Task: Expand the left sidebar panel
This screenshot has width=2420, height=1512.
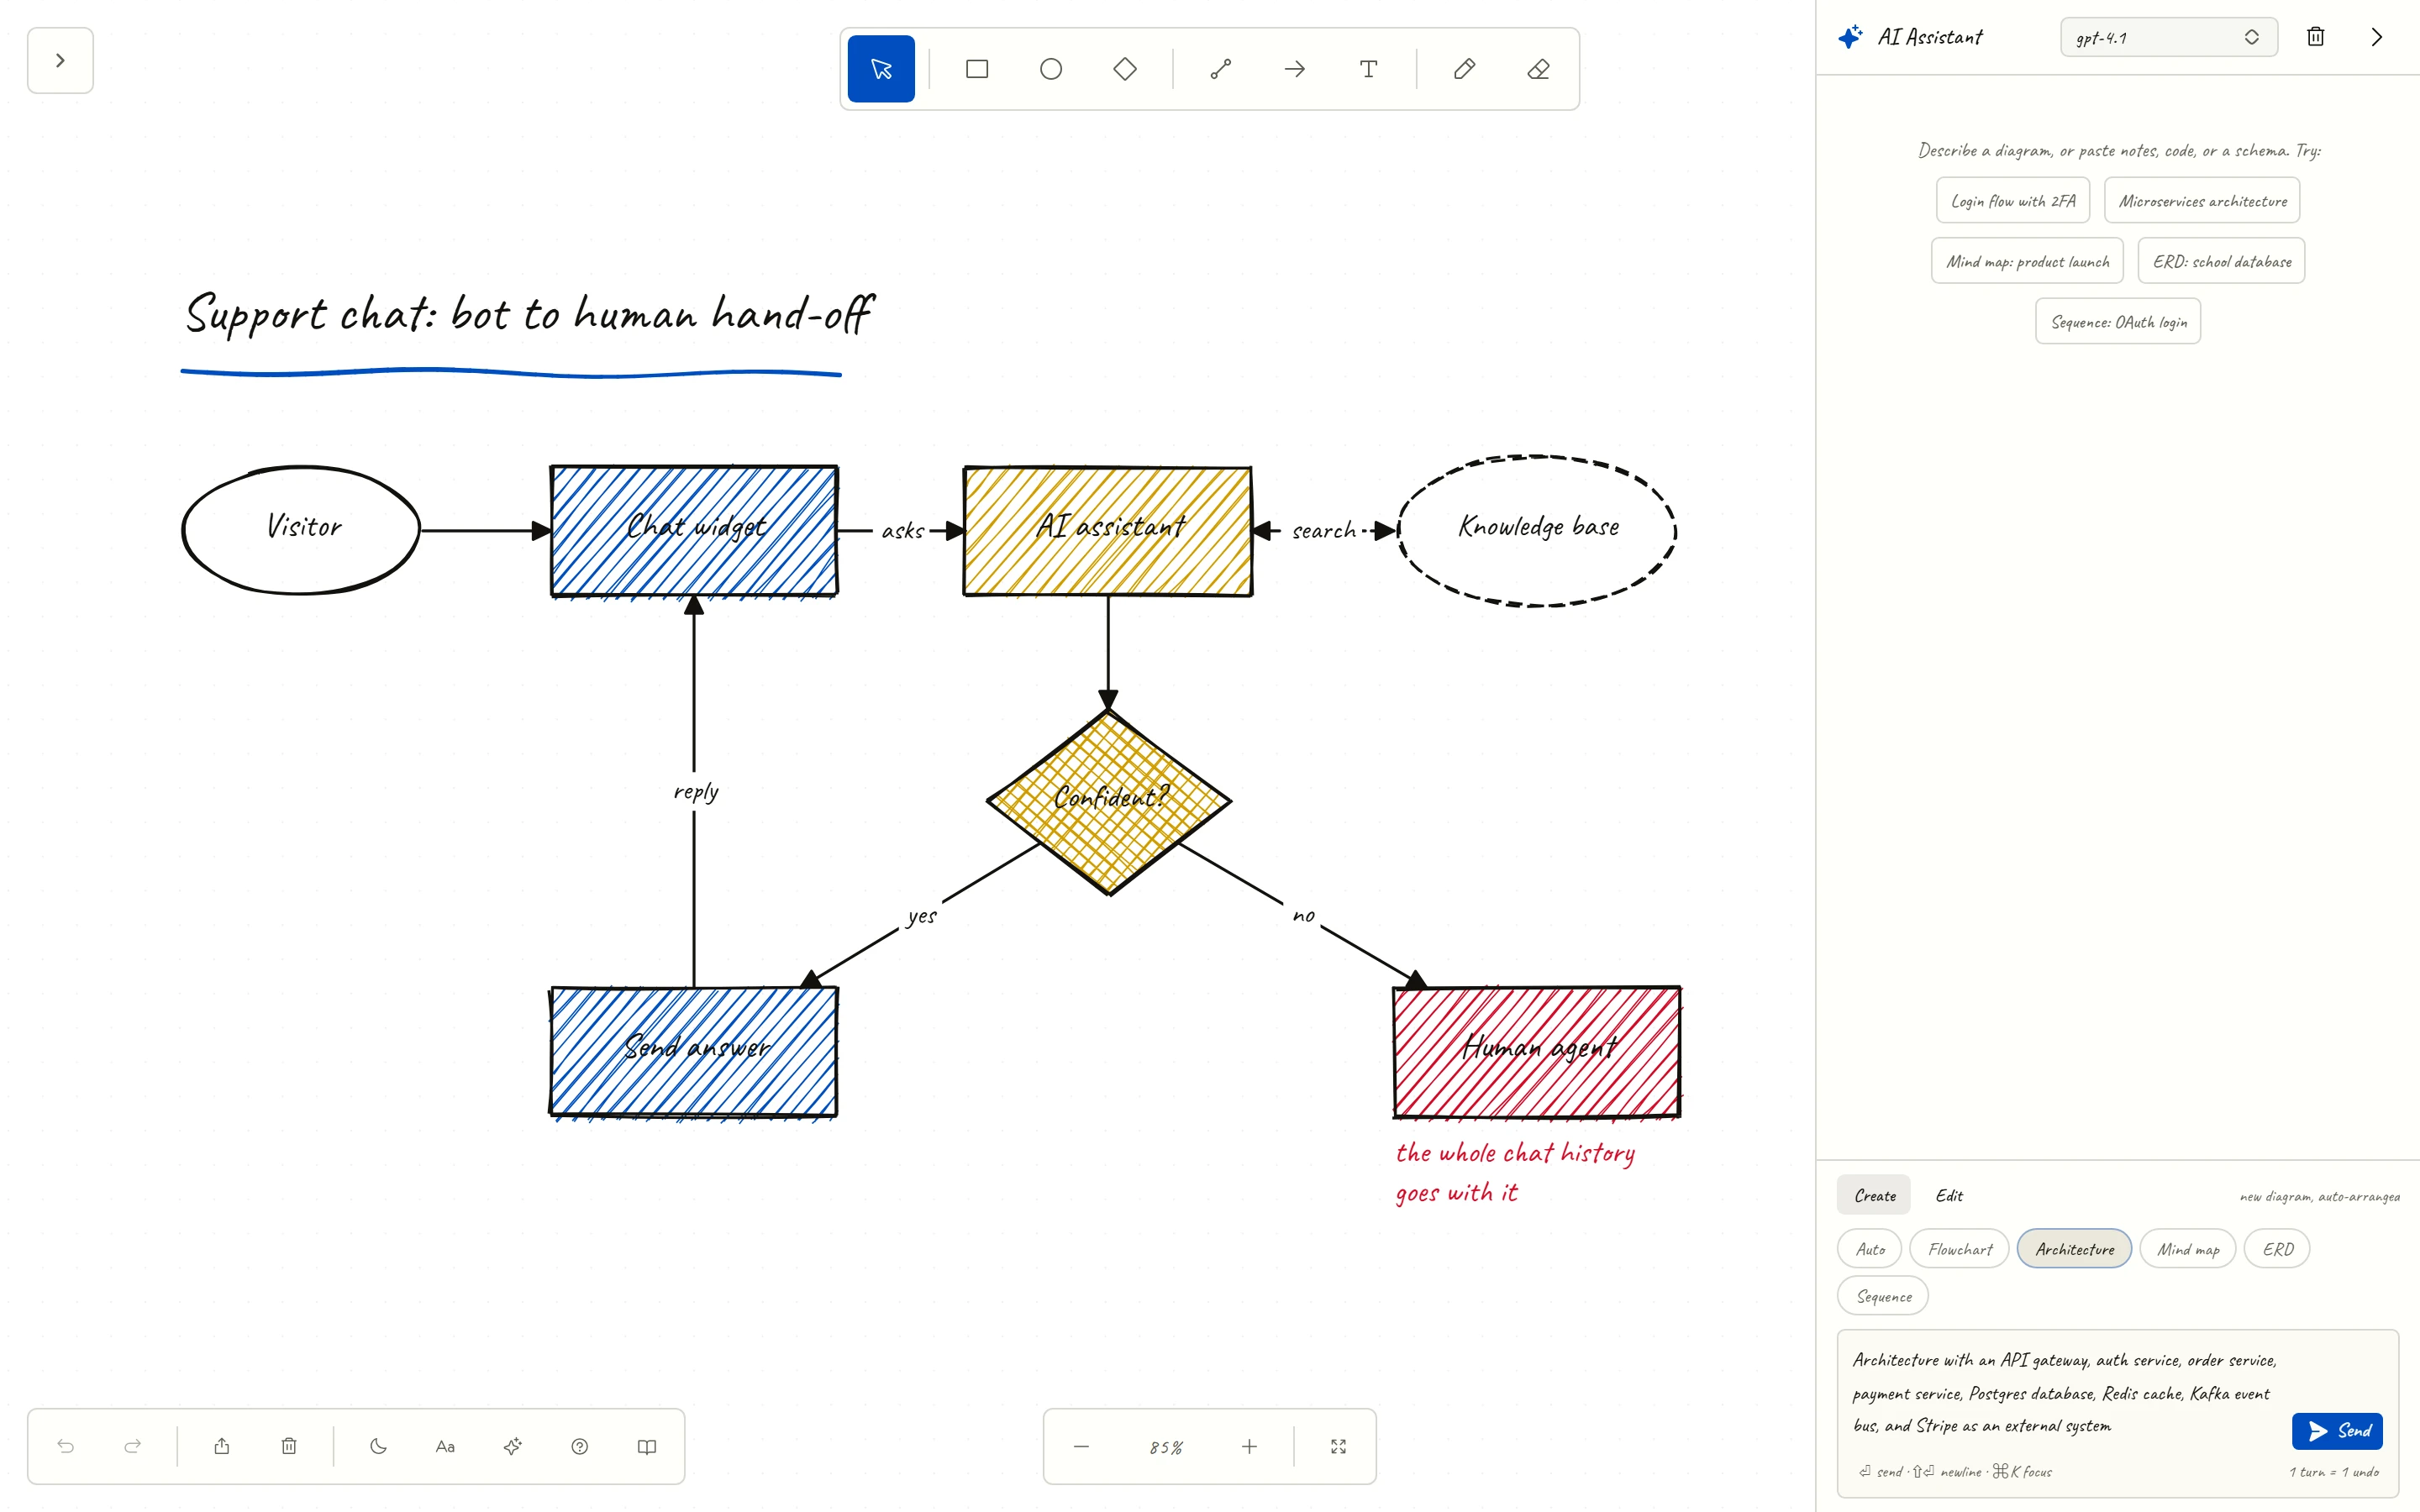Action: (x=60, y=60)
